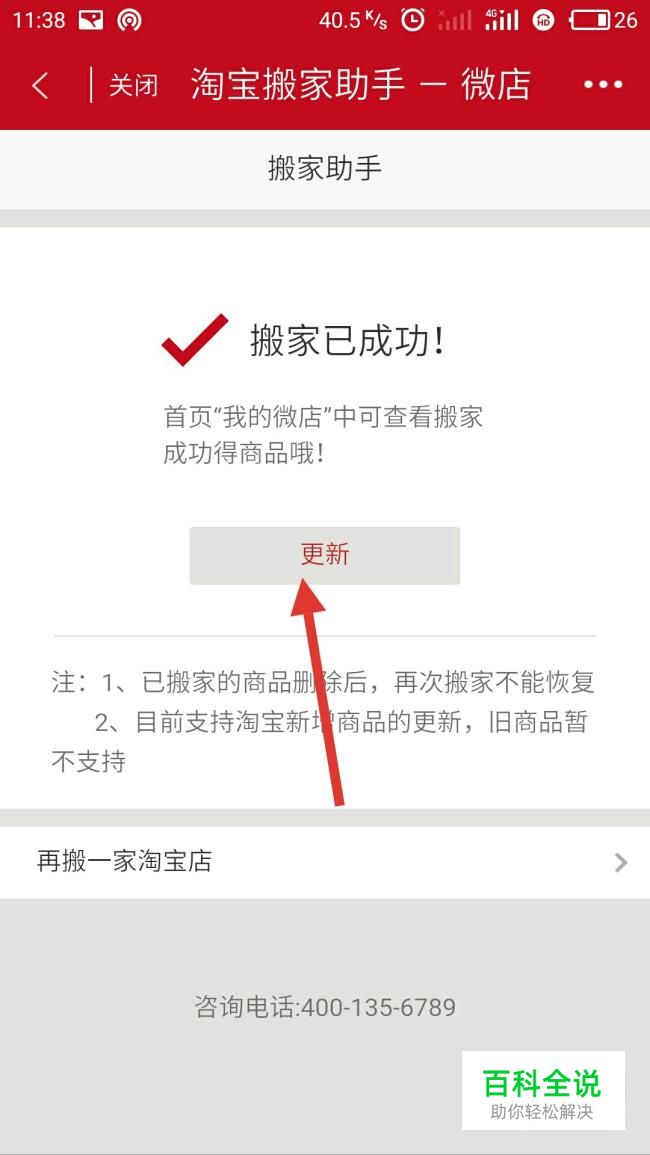This screenshot has height=1155, width=650.
Task: Tap the 淘宝搬家助手 — 微店 page title
Action: [360, 85]
